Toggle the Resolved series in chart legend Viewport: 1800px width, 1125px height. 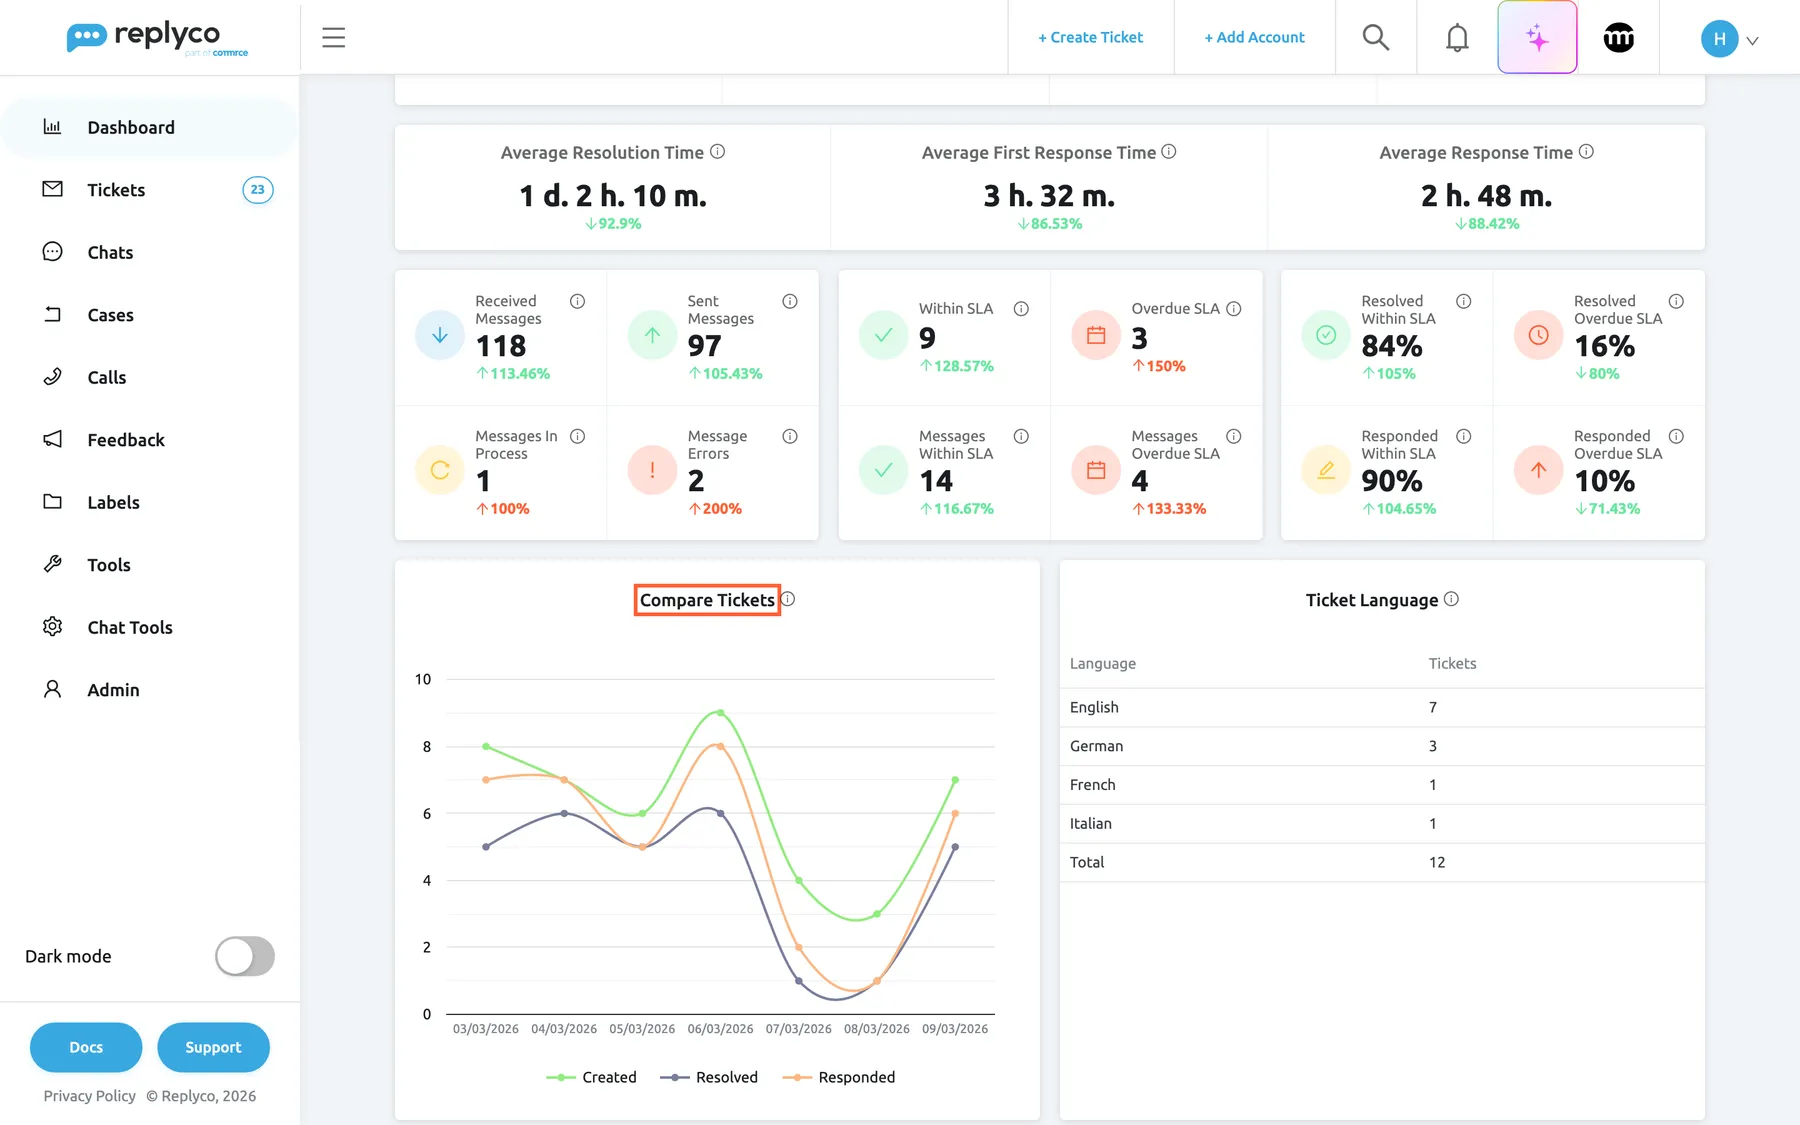click(709, 1077)
